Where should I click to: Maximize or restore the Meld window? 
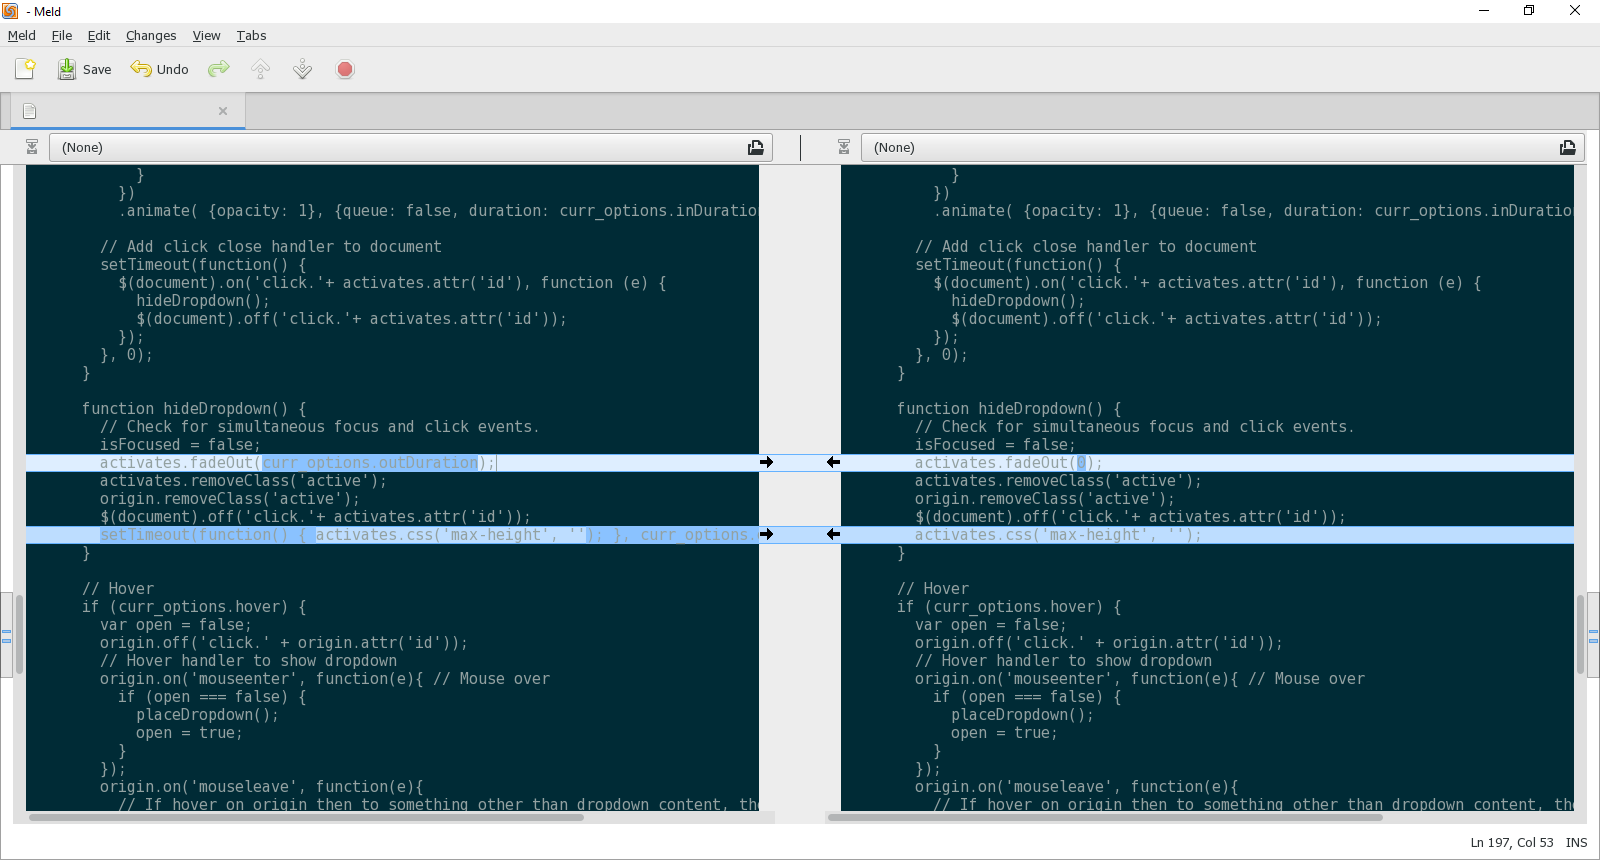click(1529, 11)
